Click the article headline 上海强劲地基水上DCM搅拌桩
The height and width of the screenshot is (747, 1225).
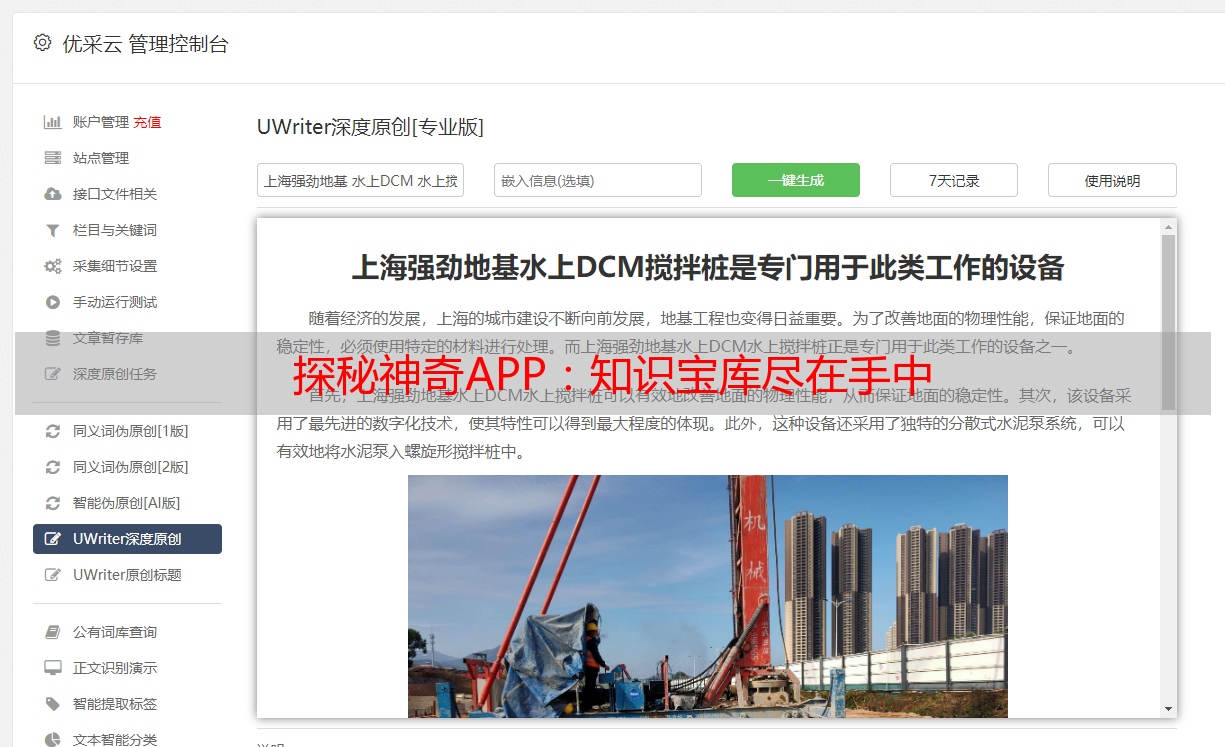pyautogui.click(x=708, y=268)
